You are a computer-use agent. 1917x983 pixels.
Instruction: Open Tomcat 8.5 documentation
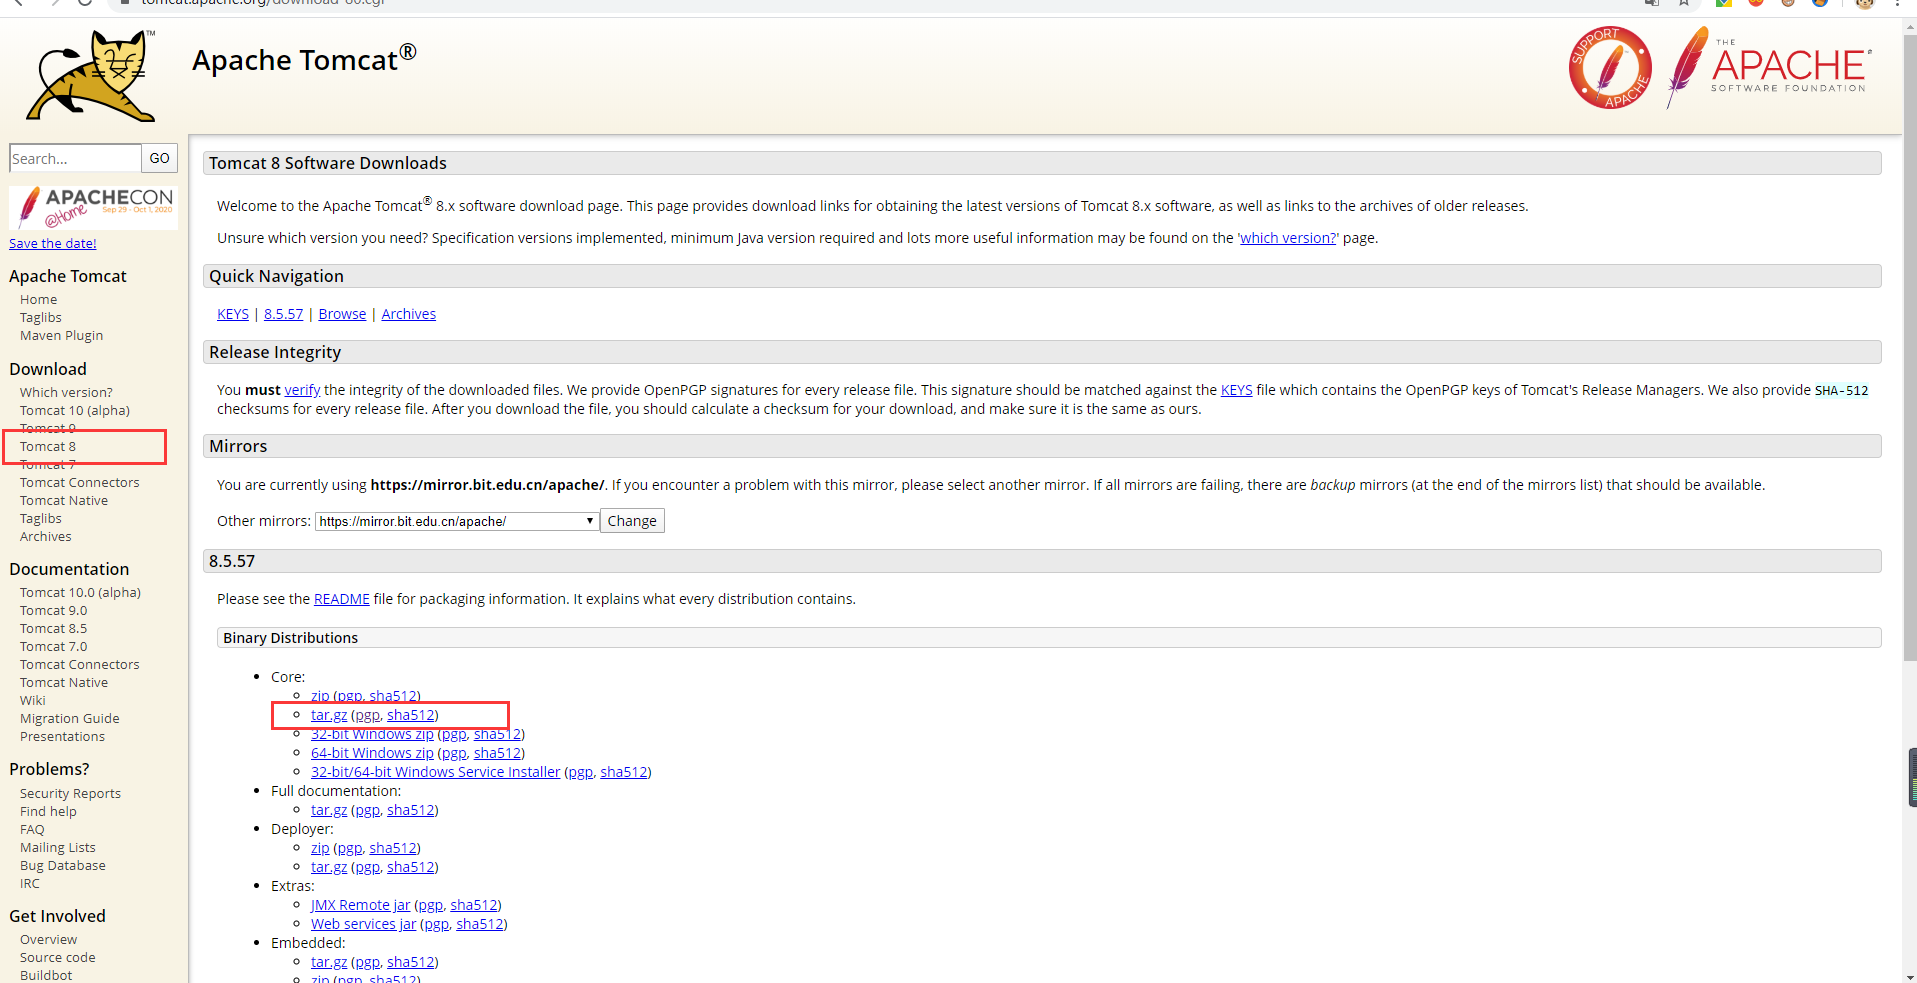(x=53, y=628)
